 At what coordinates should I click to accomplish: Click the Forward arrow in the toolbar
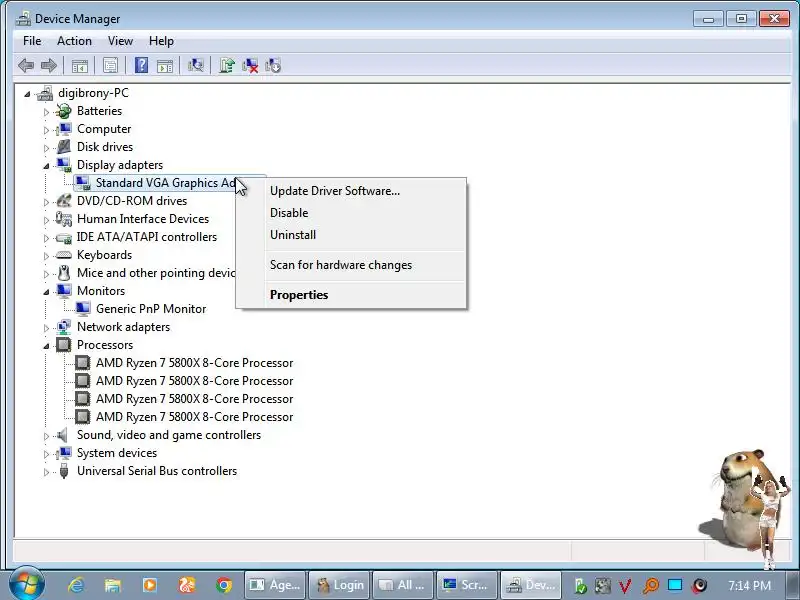(48, 65)
